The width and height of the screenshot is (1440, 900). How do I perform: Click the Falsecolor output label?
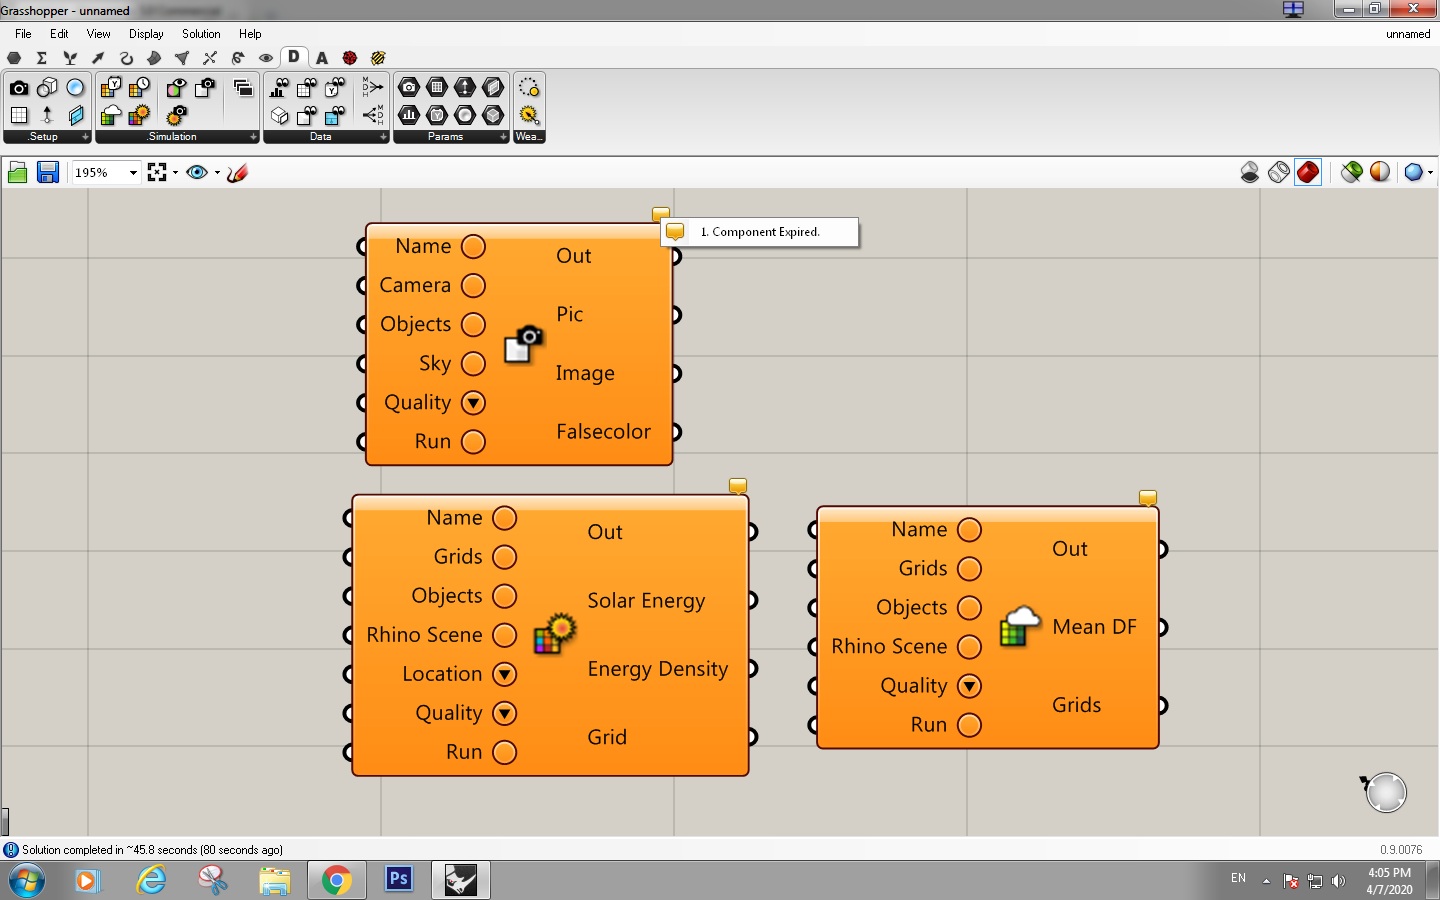pyautogui.click(x=603, y=432)
